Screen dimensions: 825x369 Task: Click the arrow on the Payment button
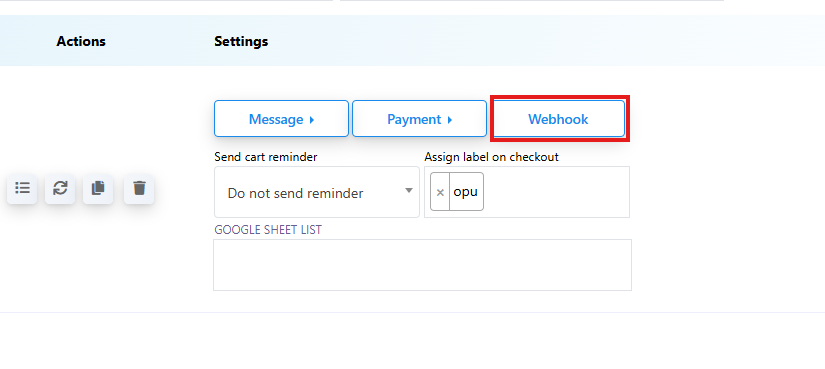tap(450, 119)
